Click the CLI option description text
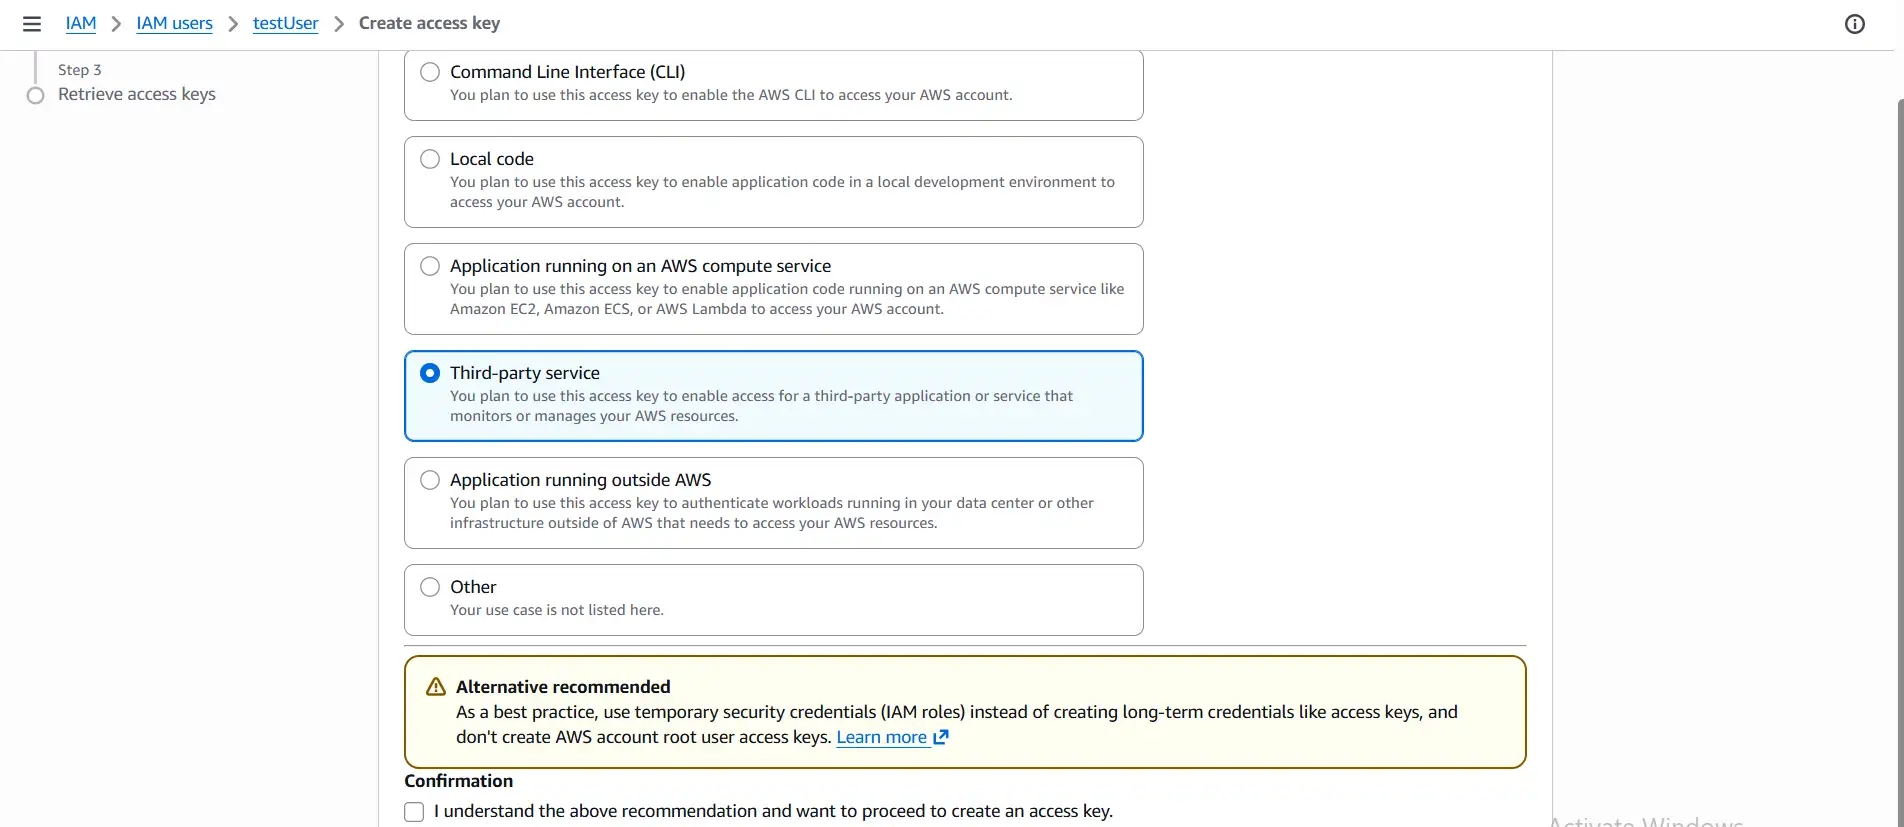The height and width of the screenshot is (827, 1904). [731, 95]
